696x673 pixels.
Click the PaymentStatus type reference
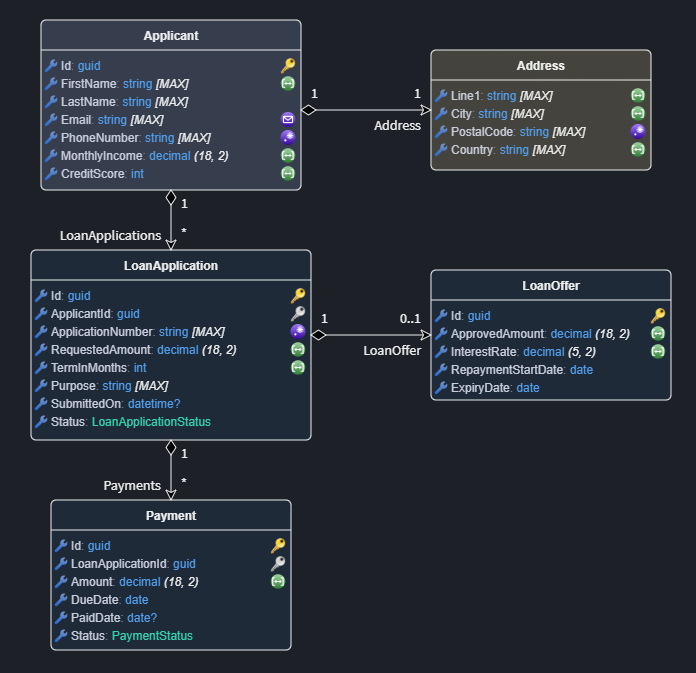pos(152,636)
